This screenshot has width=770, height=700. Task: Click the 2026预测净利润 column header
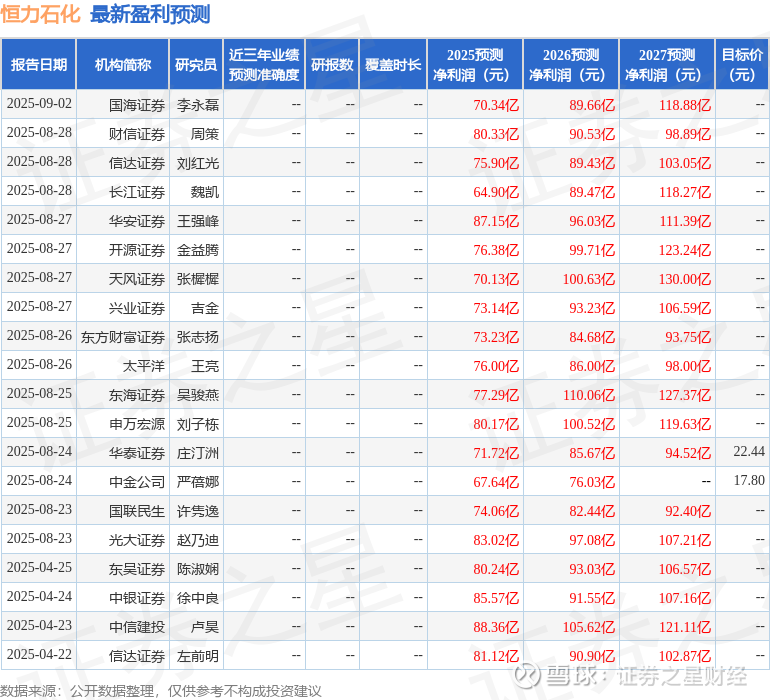(571, 64)
